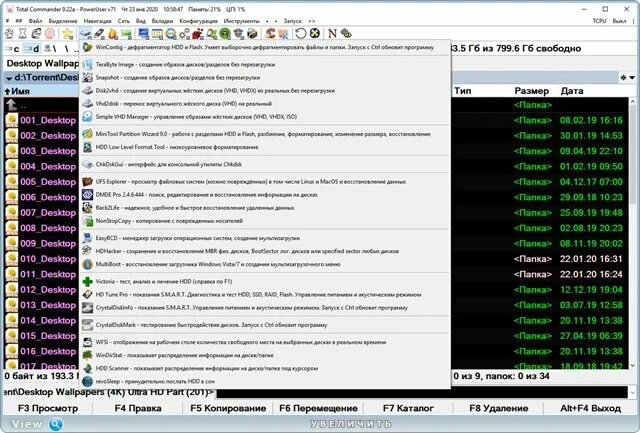Click the MiniTool Partition Wizard icon
Image resolution: width=640 pixels, height=433 pixels.
click(87, 134)
